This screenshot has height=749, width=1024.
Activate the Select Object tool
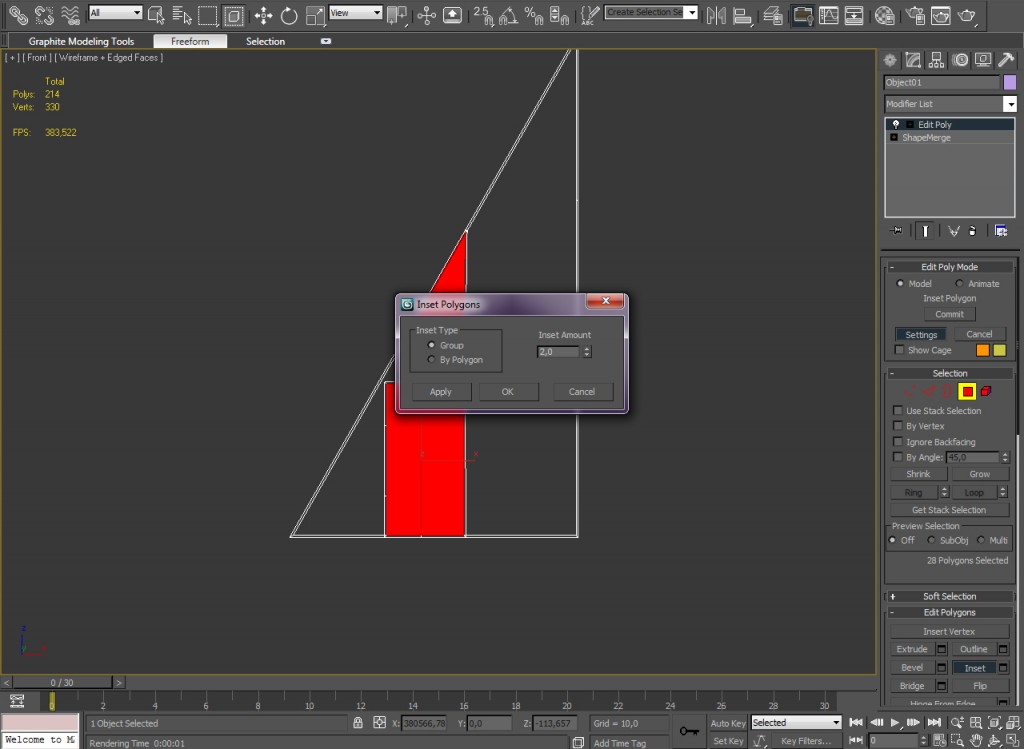coord(156,14)
